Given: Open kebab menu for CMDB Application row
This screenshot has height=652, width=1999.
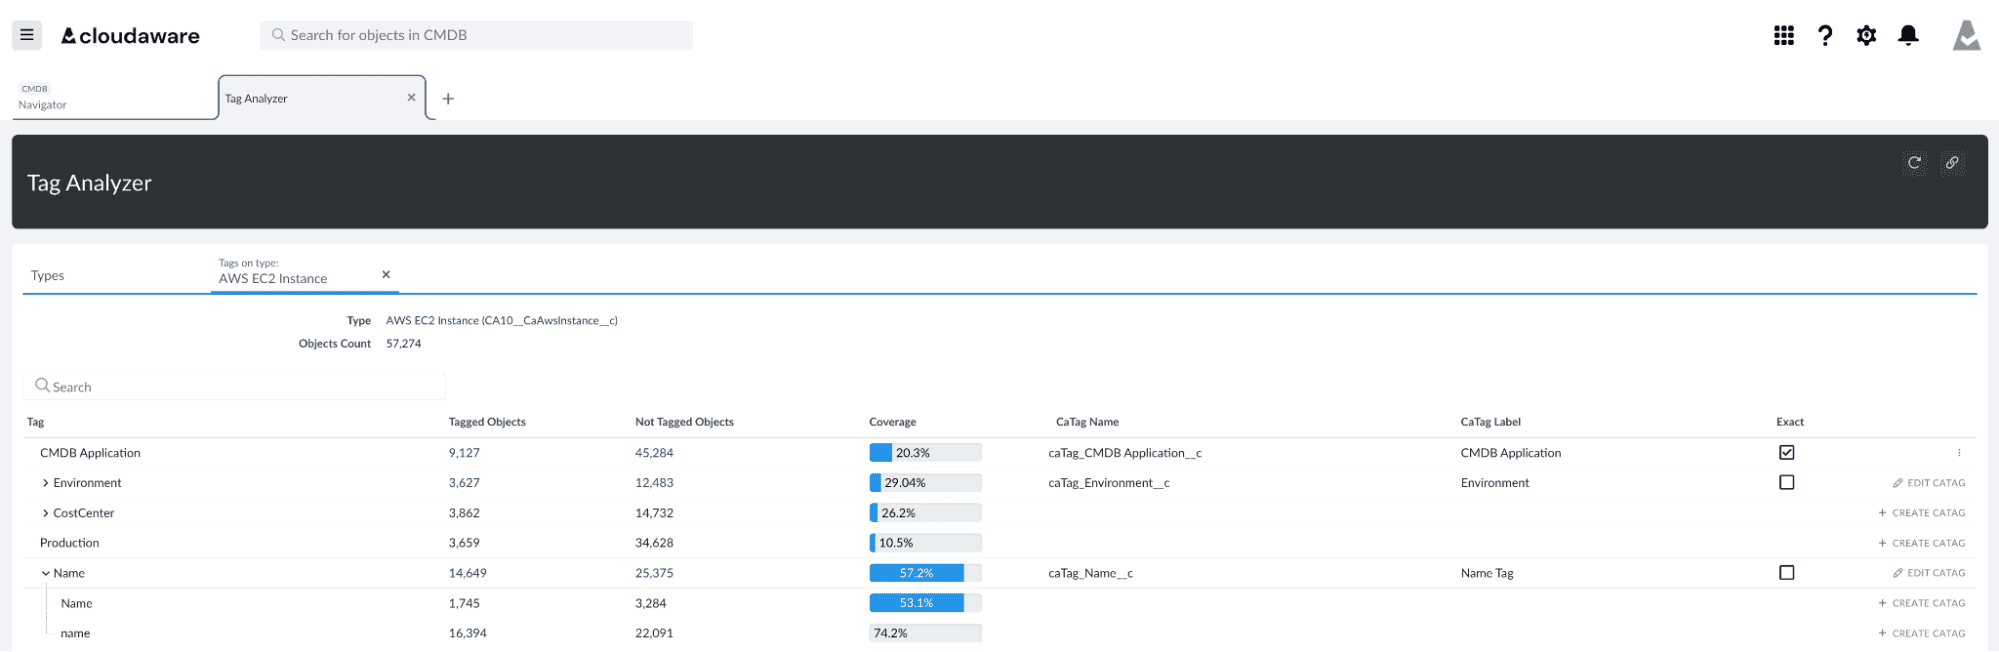Looking at the screenshot, I should click(1958, 453).
